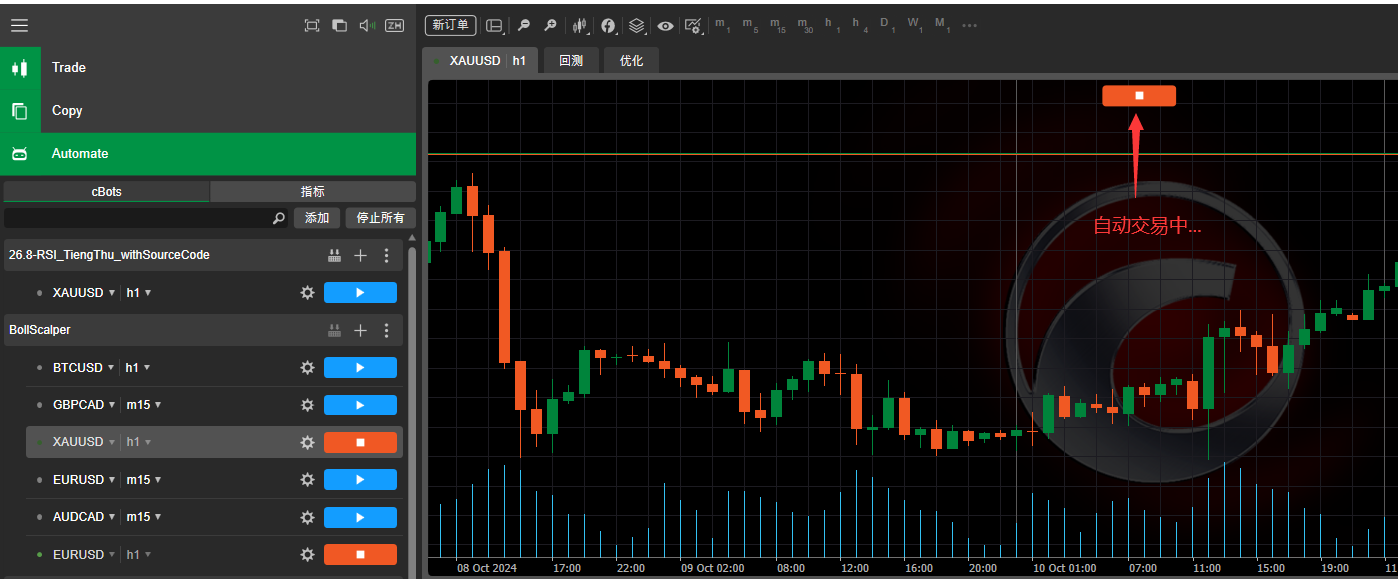This screenshot has width=1398, height=579.
Task: Open the ZH language selector
Action: 395,26
